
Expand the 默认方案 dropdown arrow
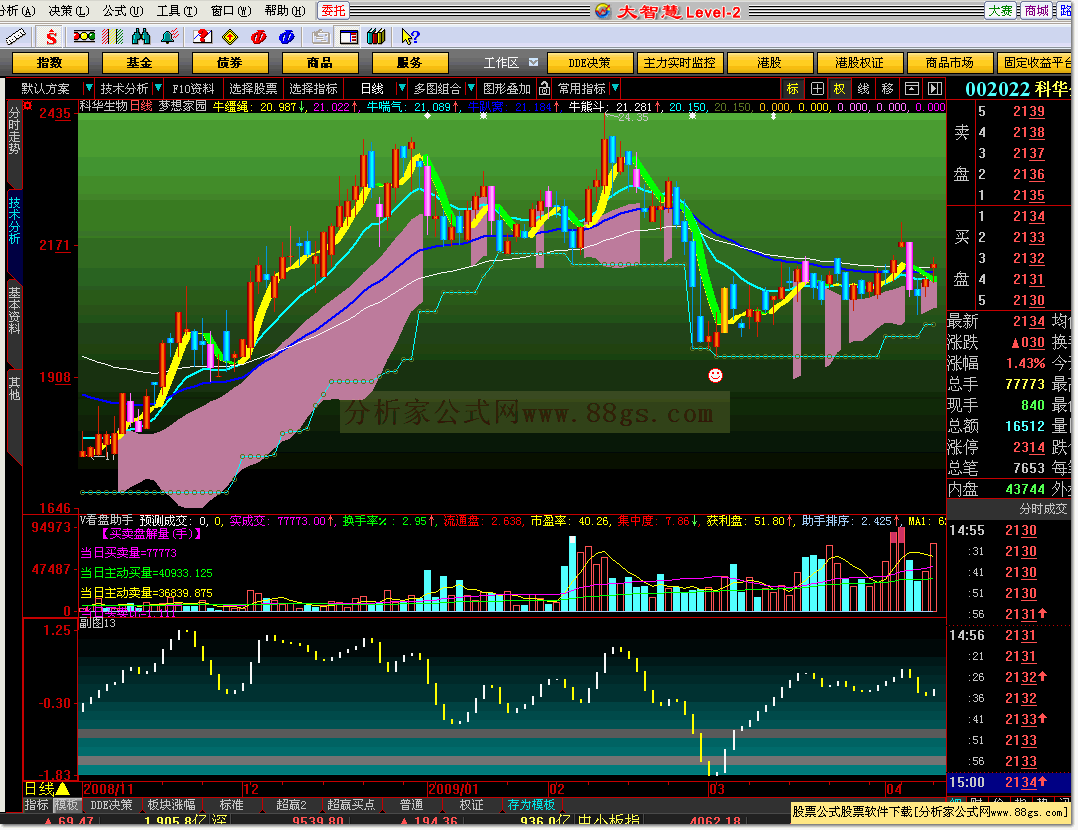click(x=88, y=89)
